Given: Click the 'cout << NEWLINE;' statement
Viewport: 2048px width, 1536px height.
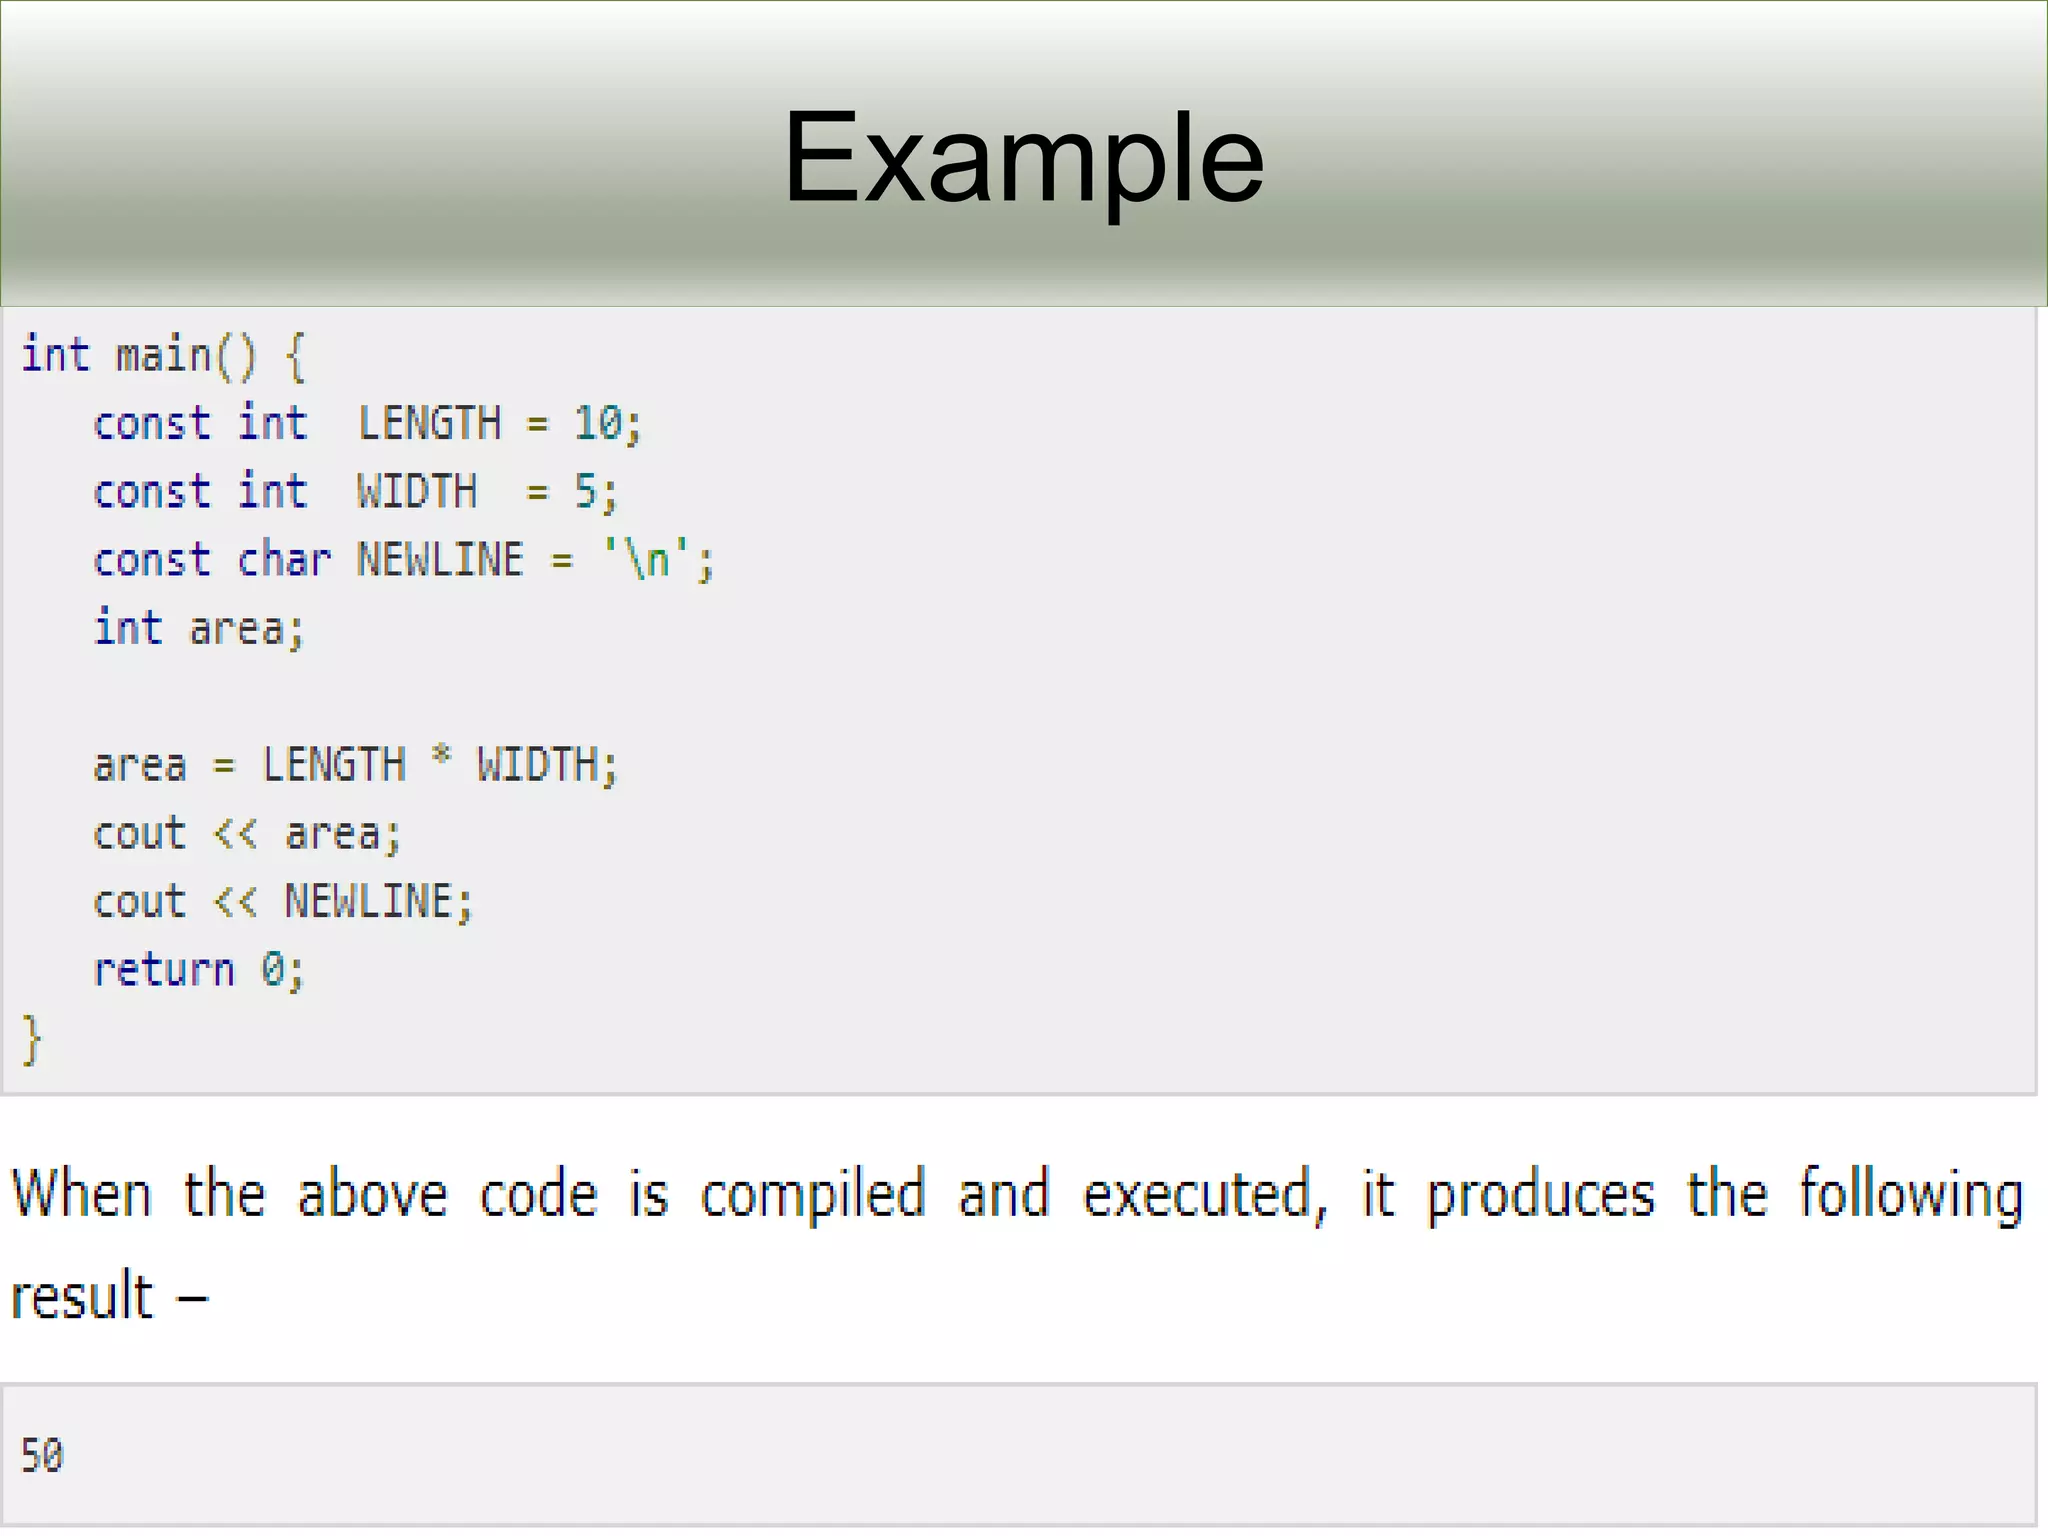Looking at the screenshot, I should tap(282, 902).
